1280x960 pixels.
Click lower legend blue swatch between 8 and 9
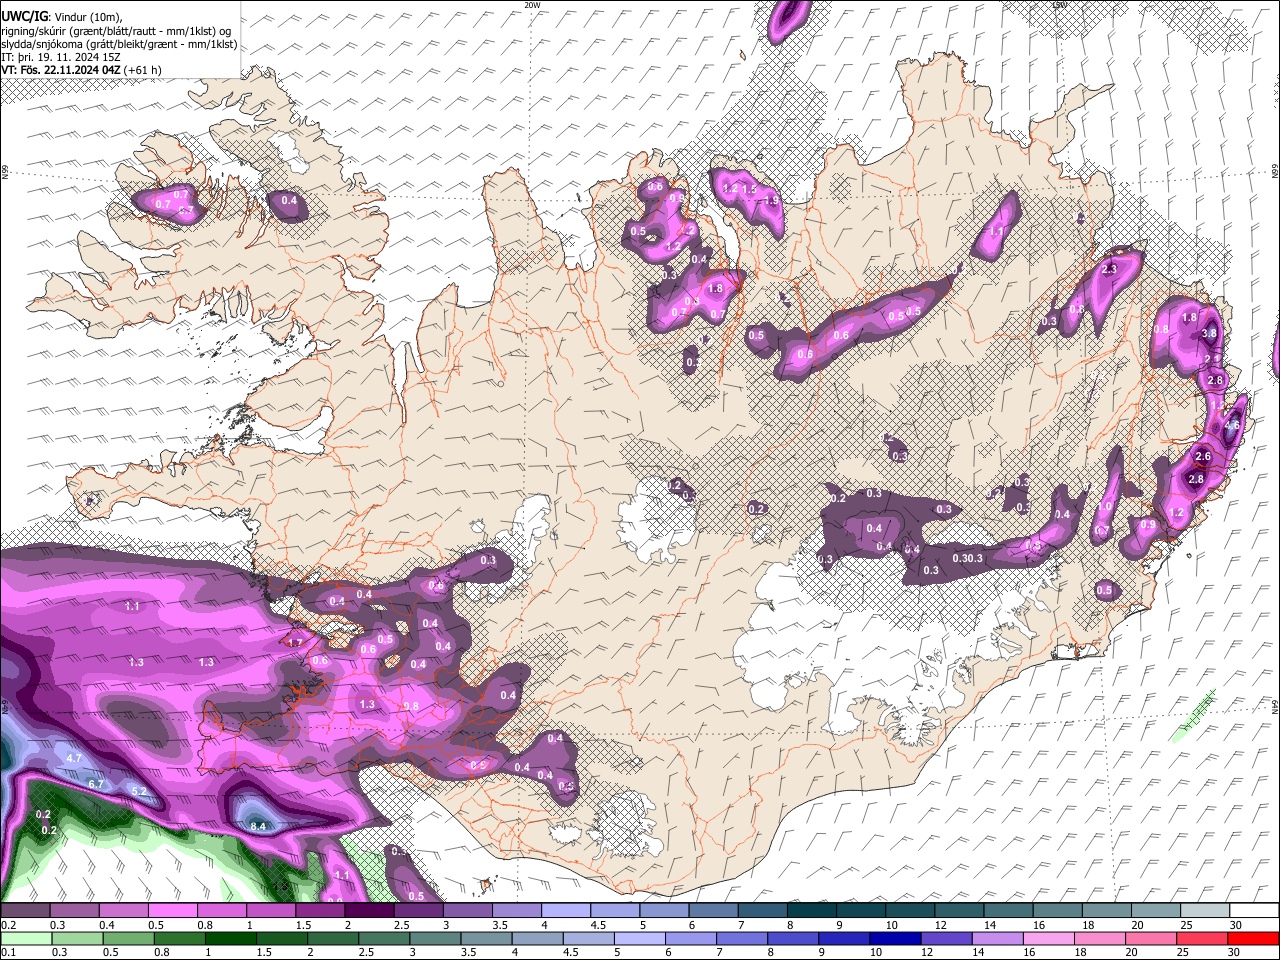tap(793, 938)
